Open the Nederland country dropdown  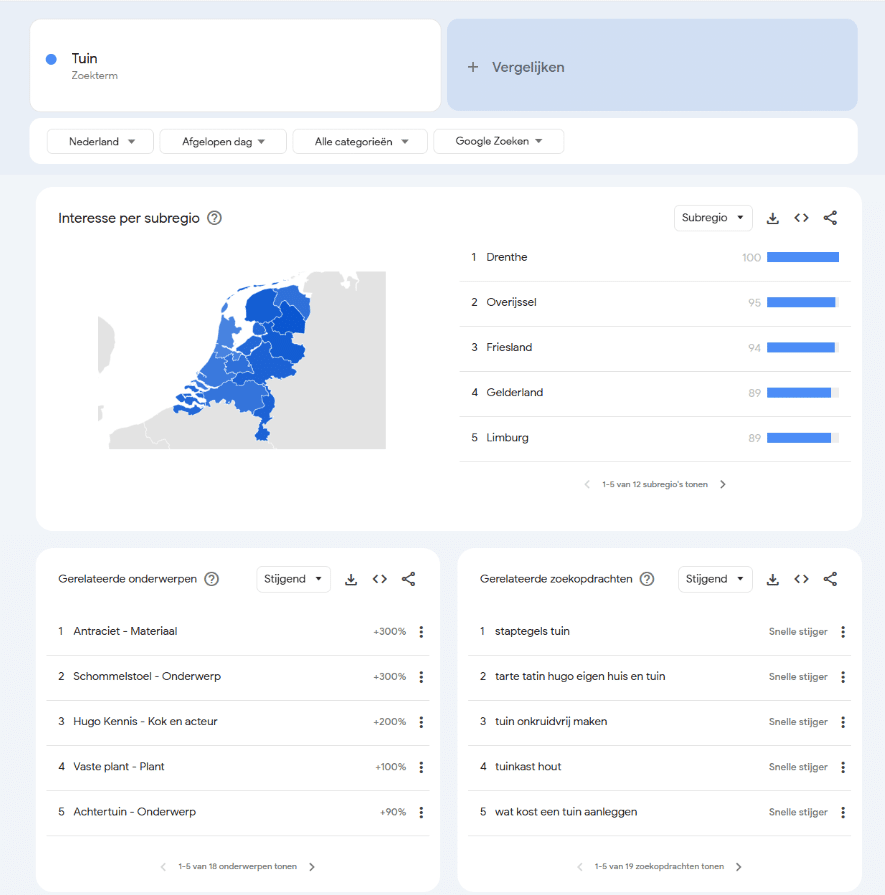100,142
